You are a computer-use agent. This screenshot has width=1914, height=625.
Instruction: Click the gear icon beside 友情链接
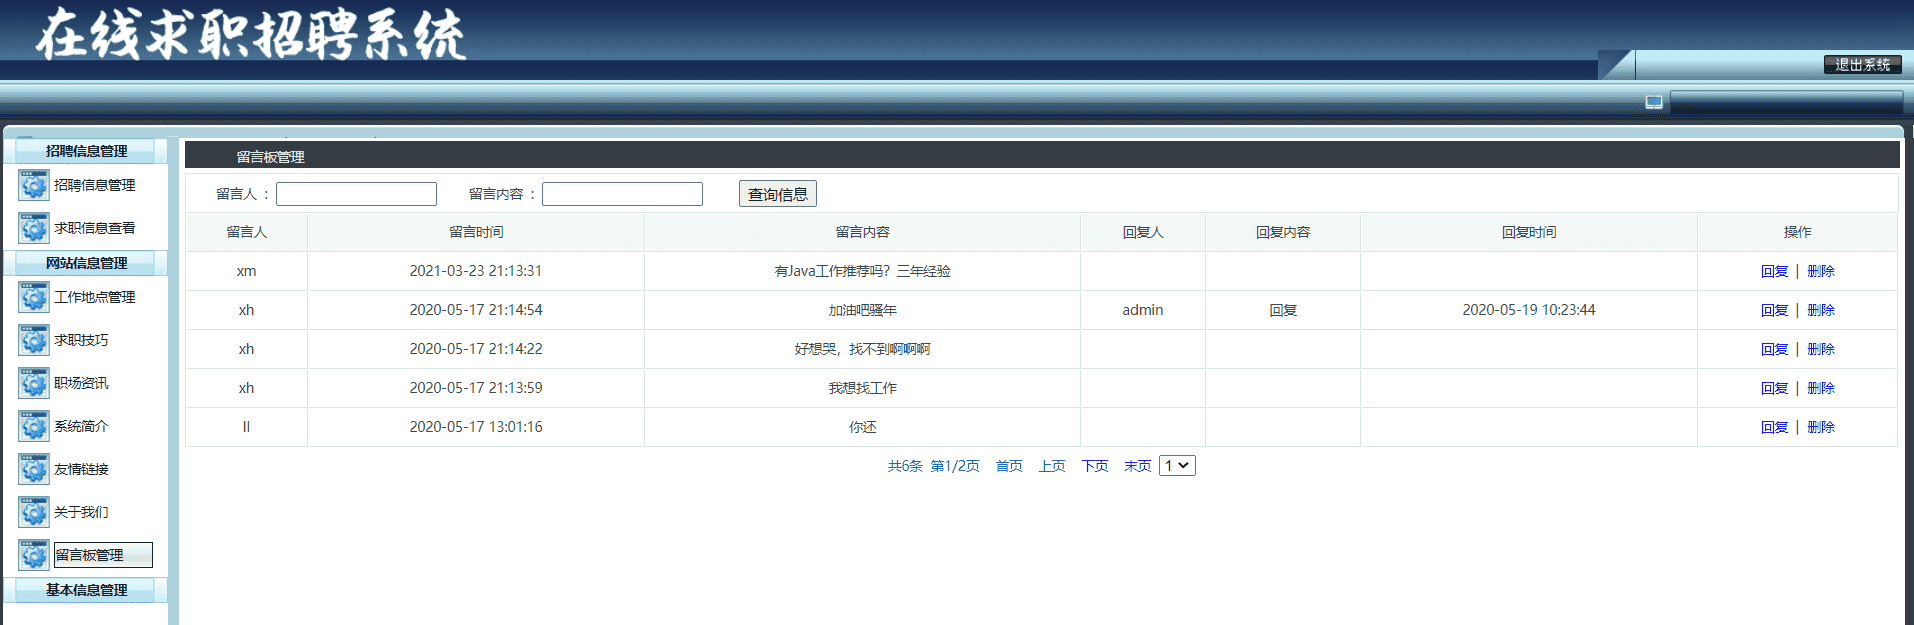(x=33, y=470)
